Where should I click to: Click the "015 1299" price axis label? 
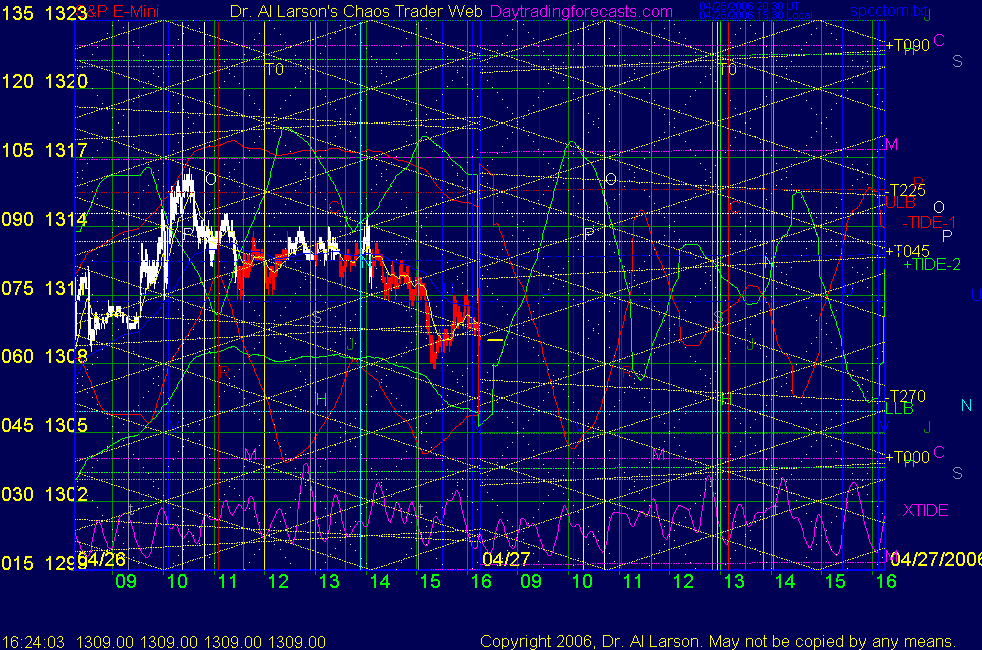point(44,563)
